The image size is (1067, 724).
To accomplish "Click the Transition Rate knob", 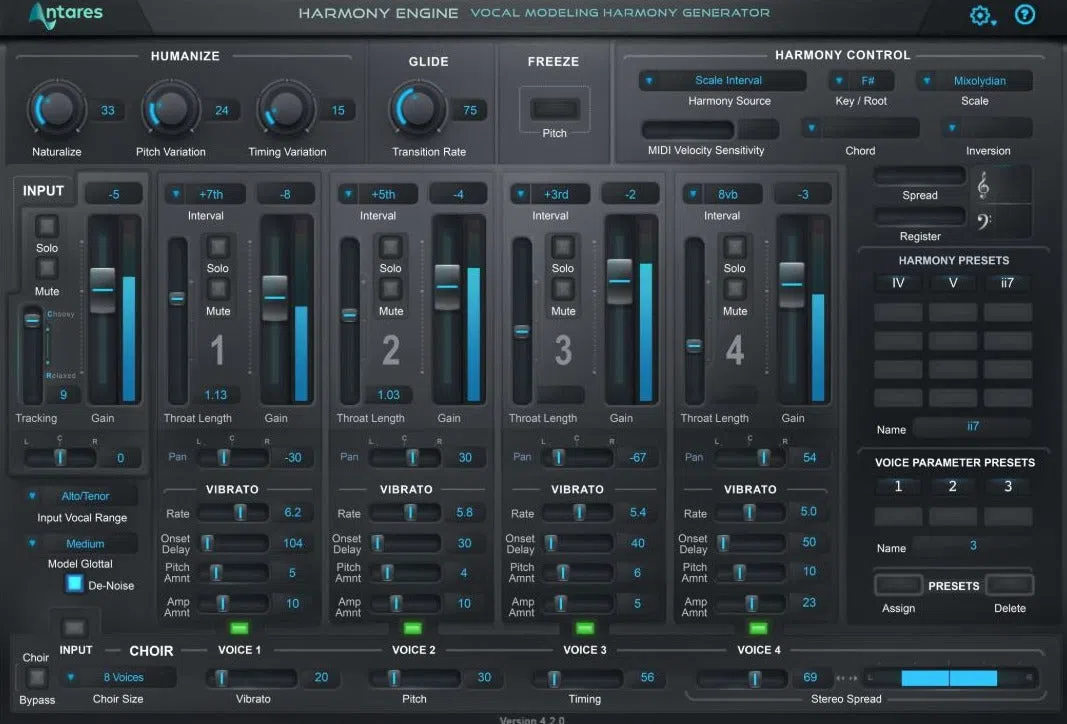I will pyautogui.click(x=417, y=109).
